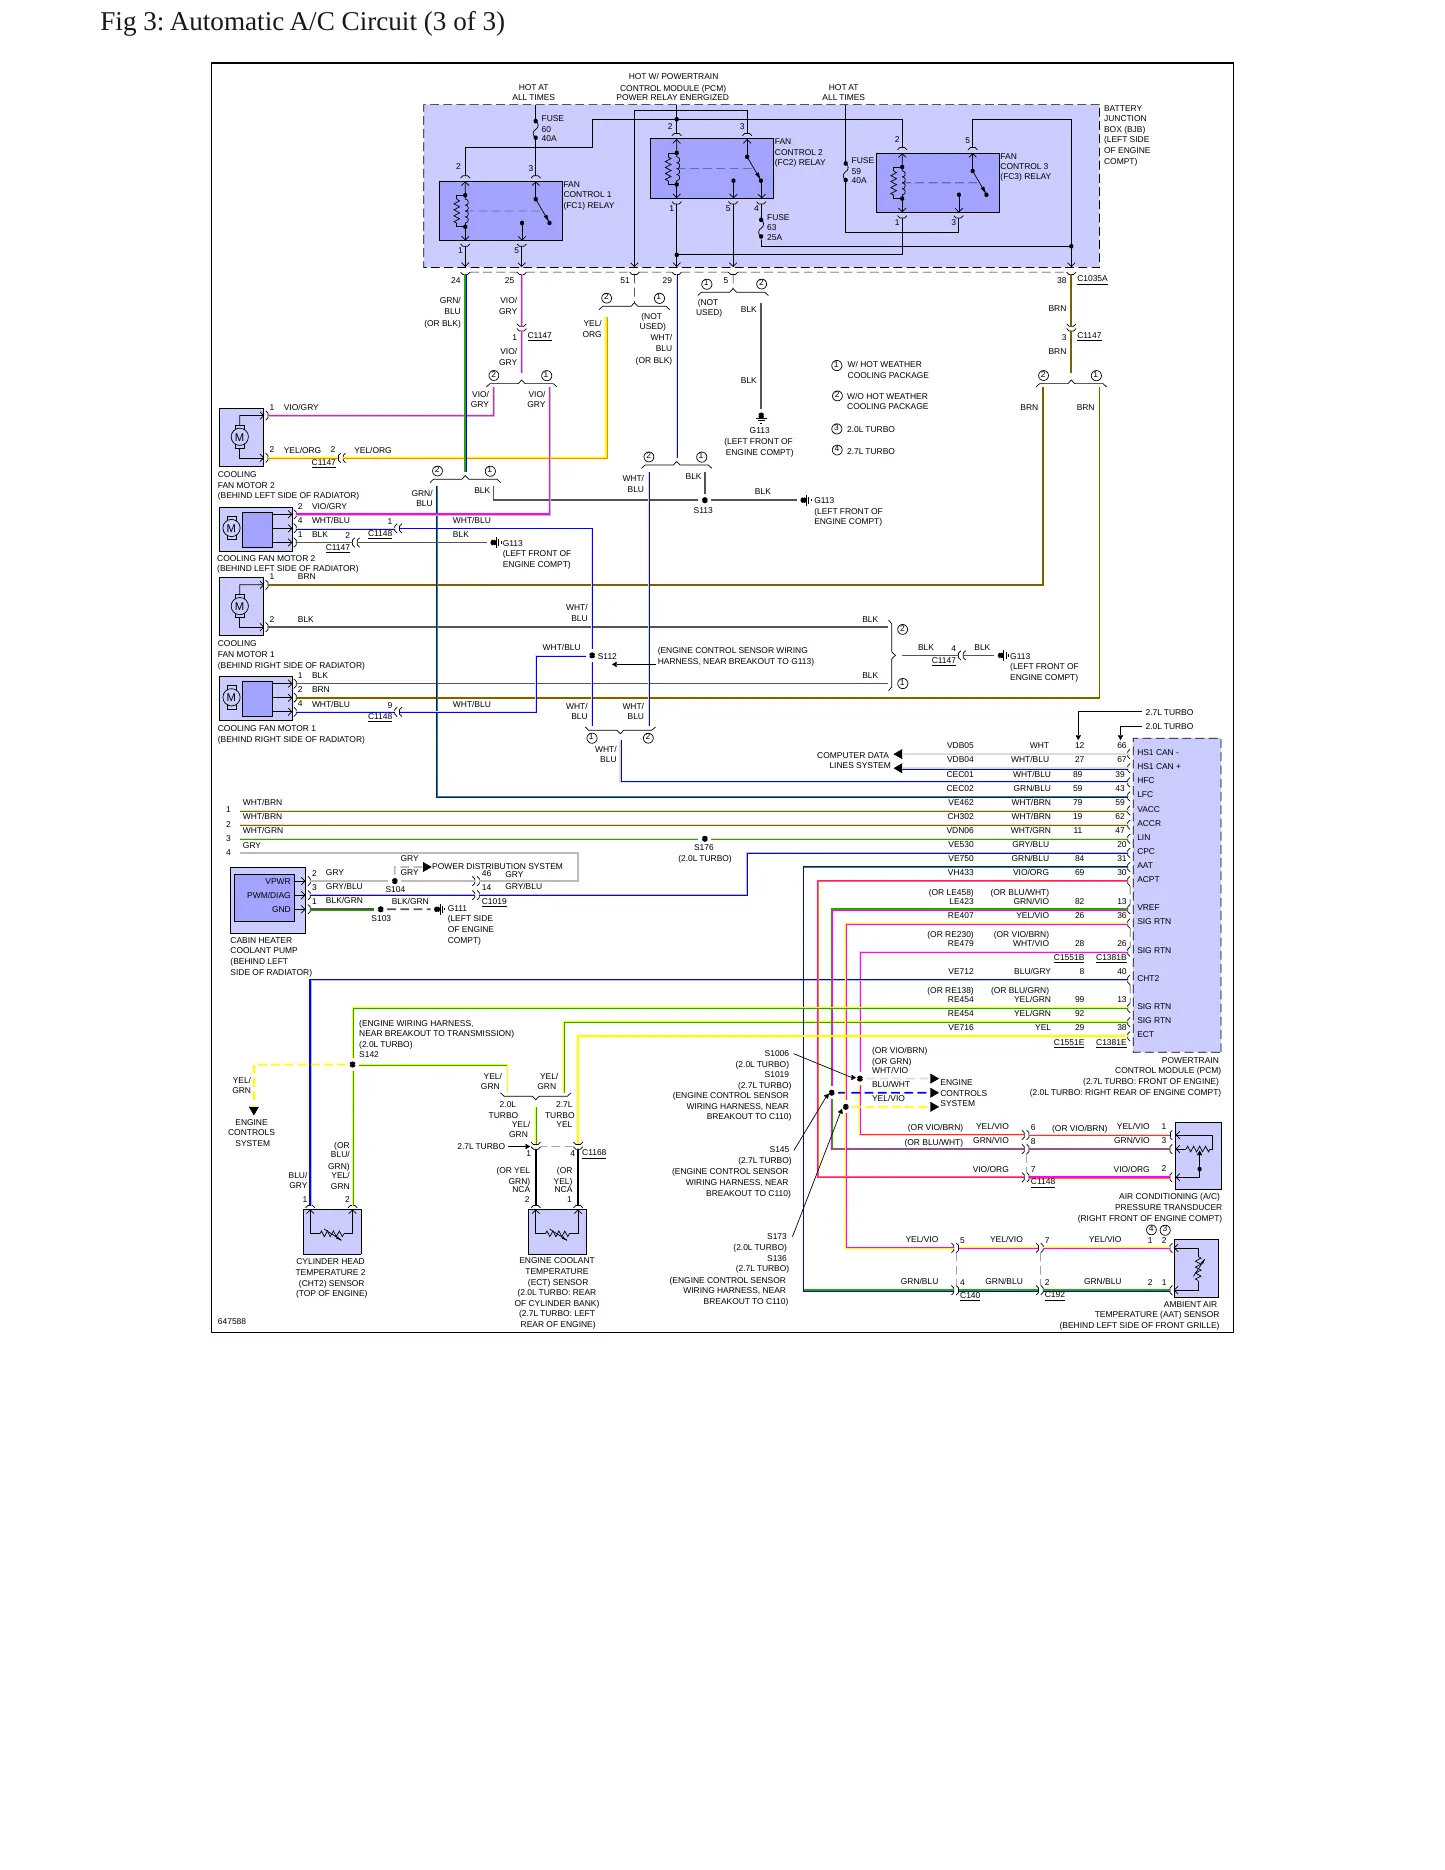Viewport: 1445px width, 1870px height.
Task: Select the Fan Control 2 (FC2) relay symbol
Action: pyautogui.click(x=712, y=169)
